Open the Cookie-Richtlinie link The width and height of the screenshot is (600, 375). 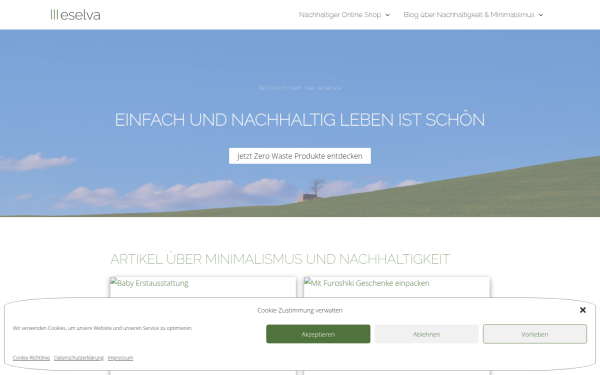[x=31, y=358]
